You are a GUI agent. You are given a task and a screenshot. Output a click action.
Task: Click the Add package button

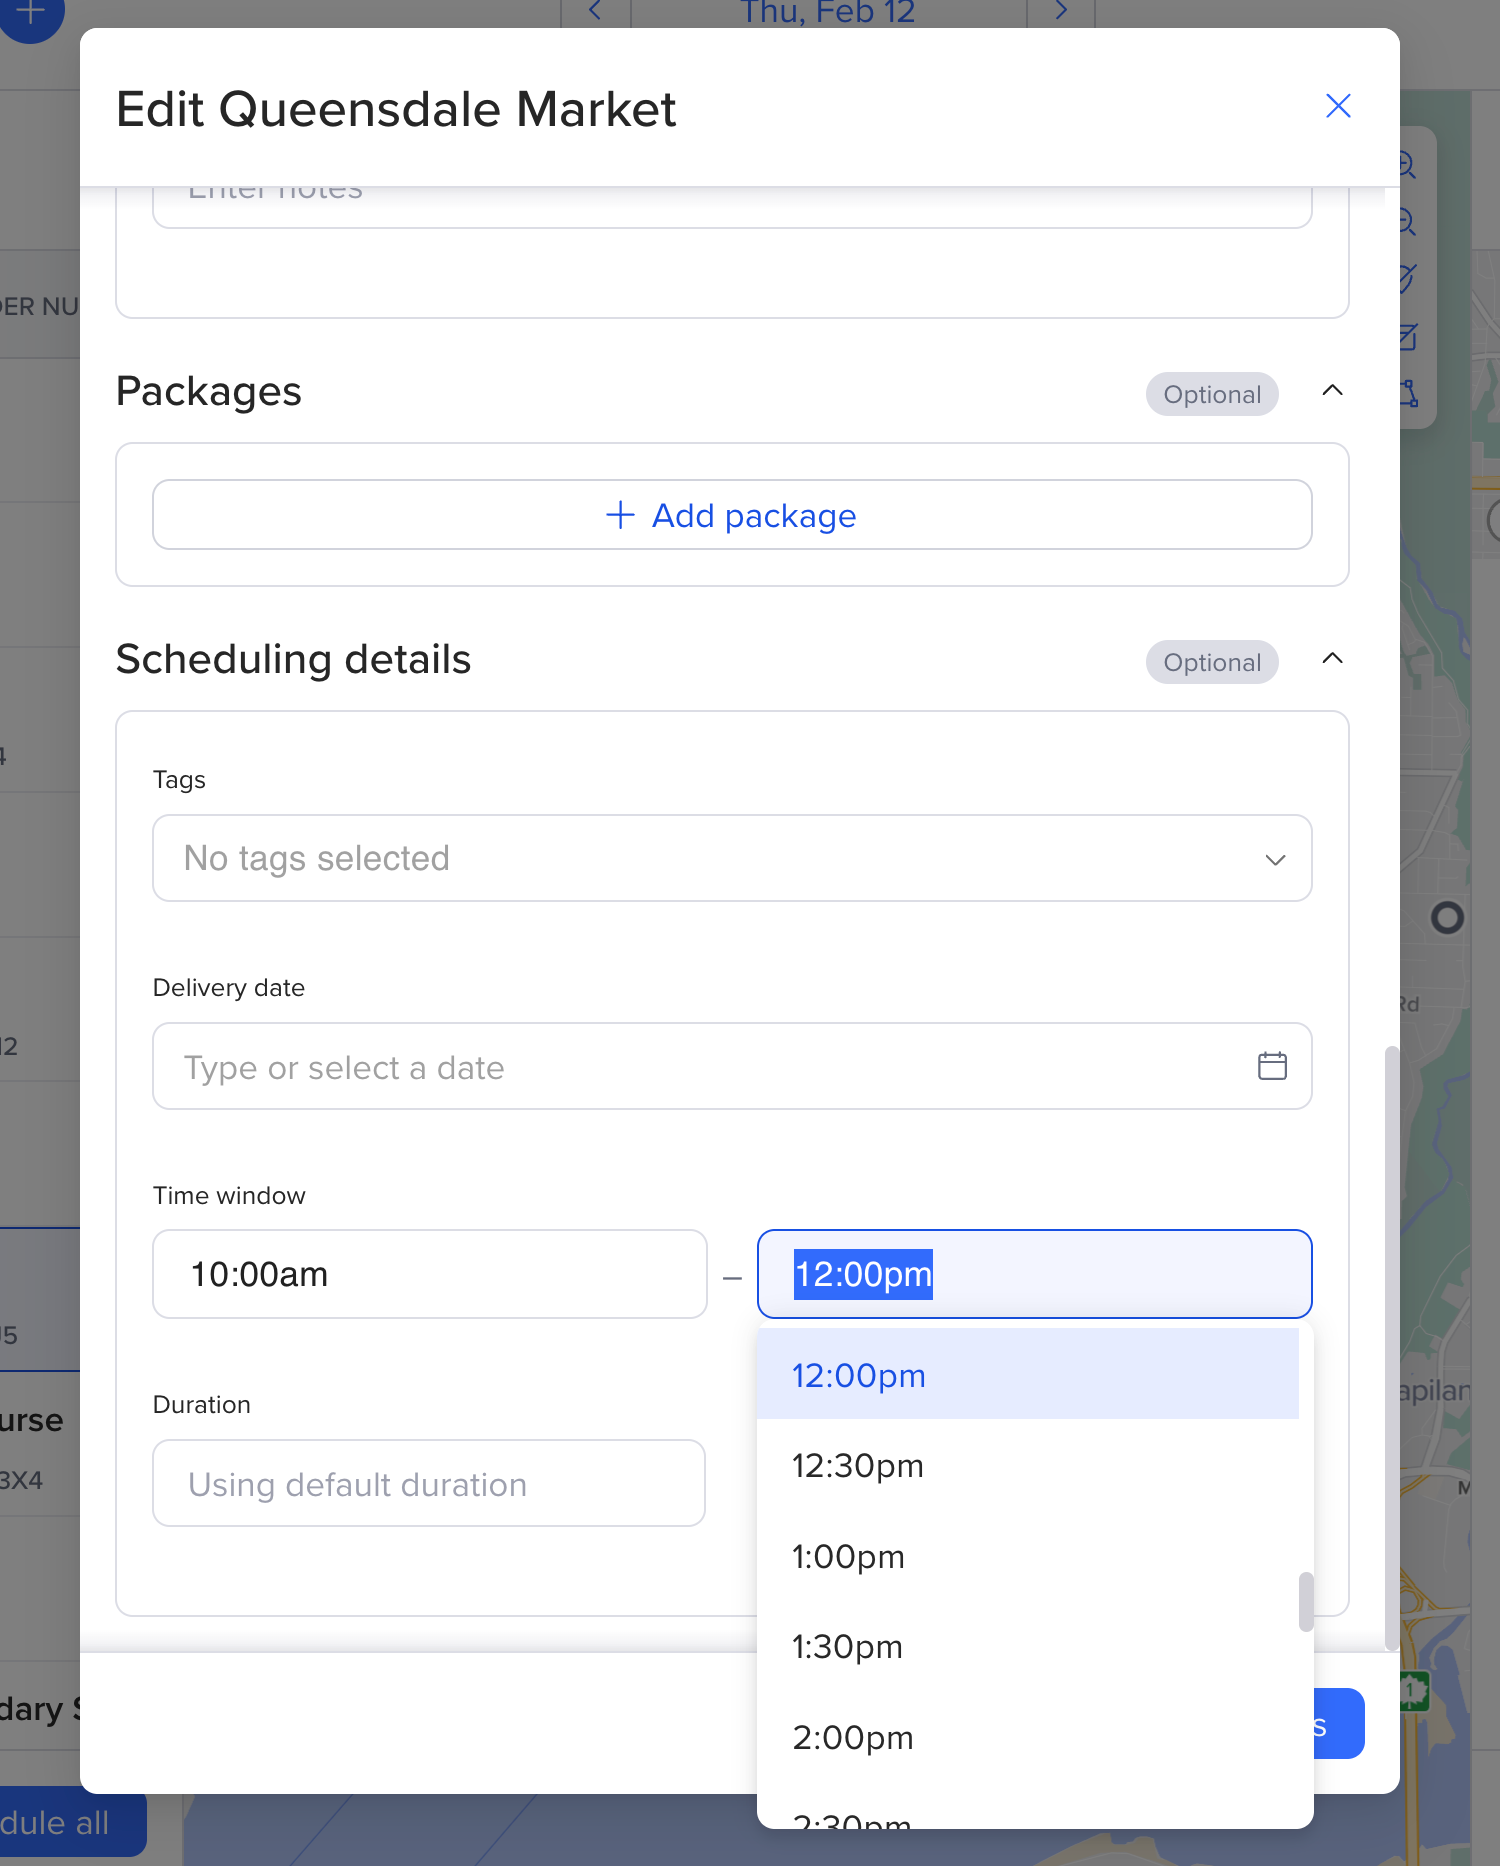(732, 515)
